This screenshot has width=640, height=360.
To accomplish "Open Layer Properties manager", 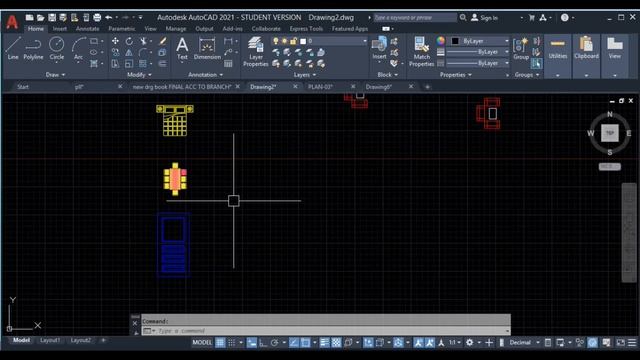I will [256, 51].
